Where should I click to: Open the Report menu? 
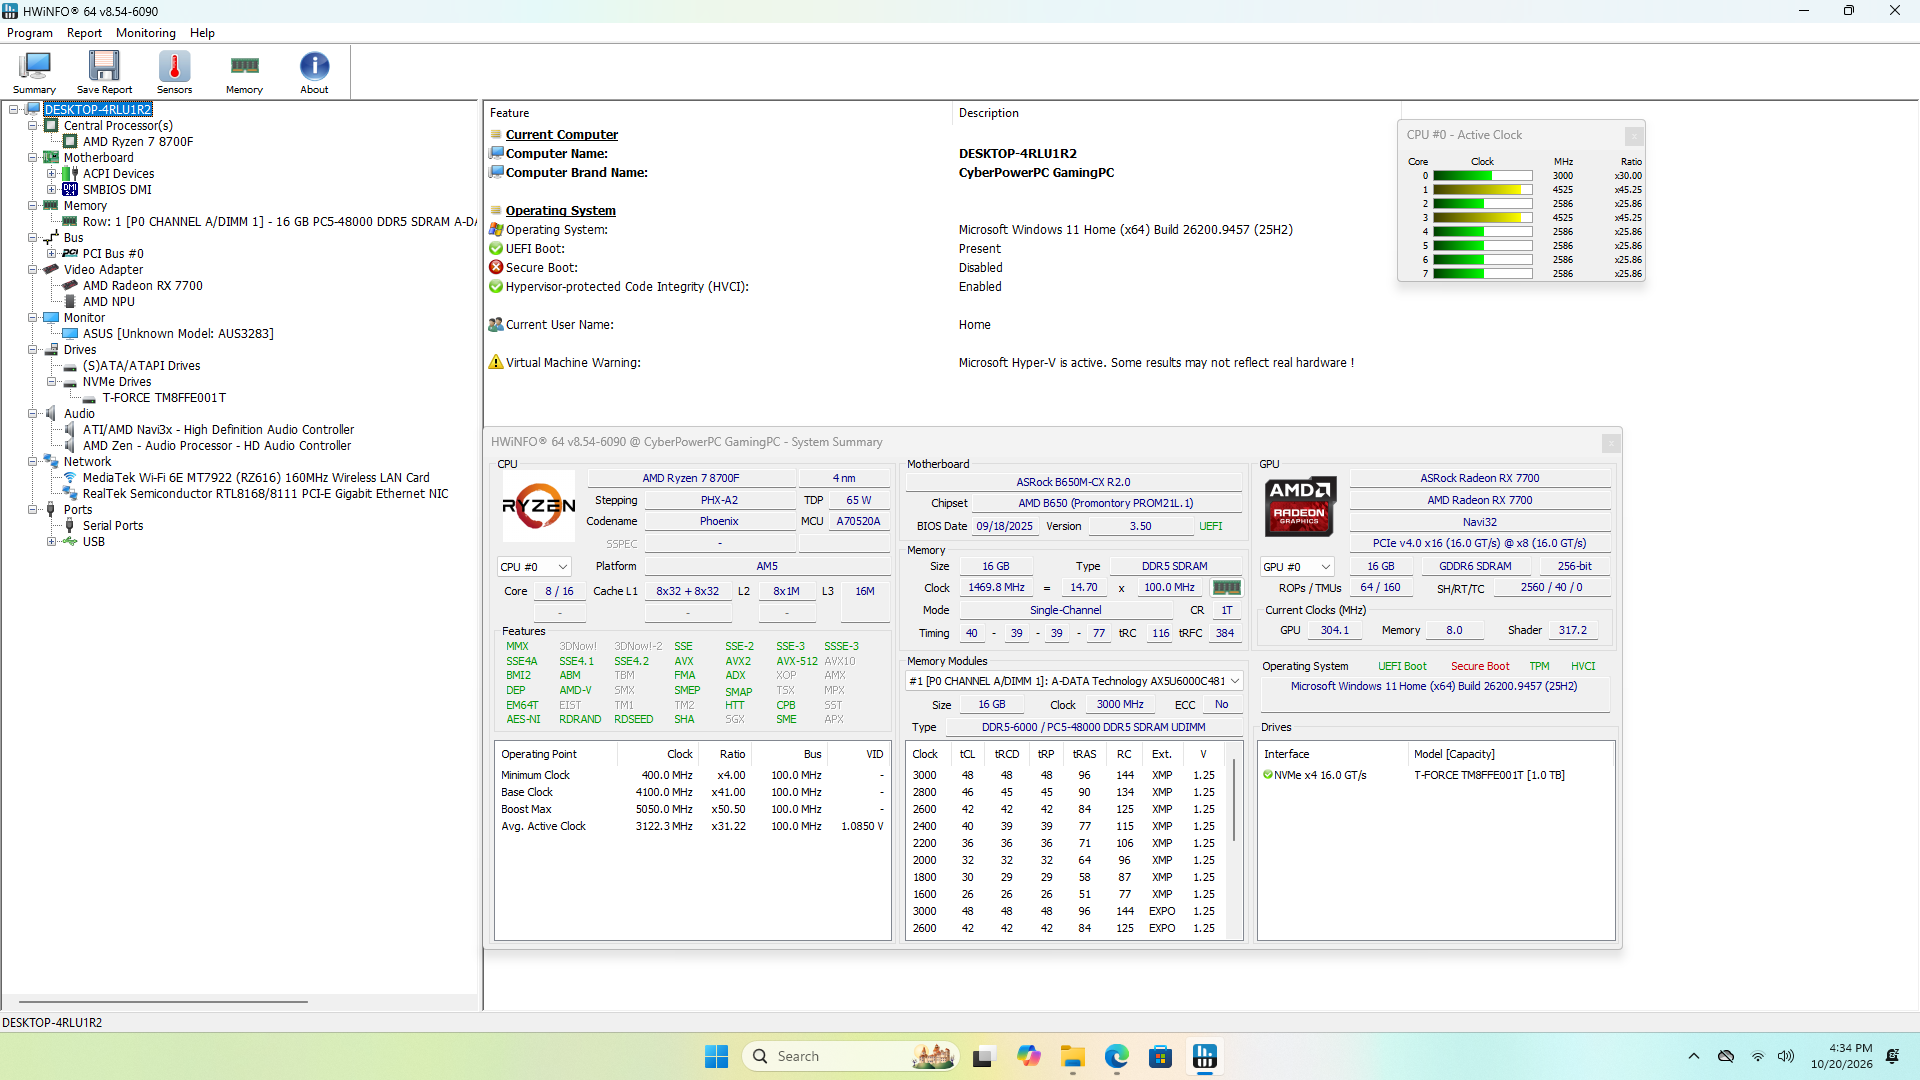(x=84, y=33)
